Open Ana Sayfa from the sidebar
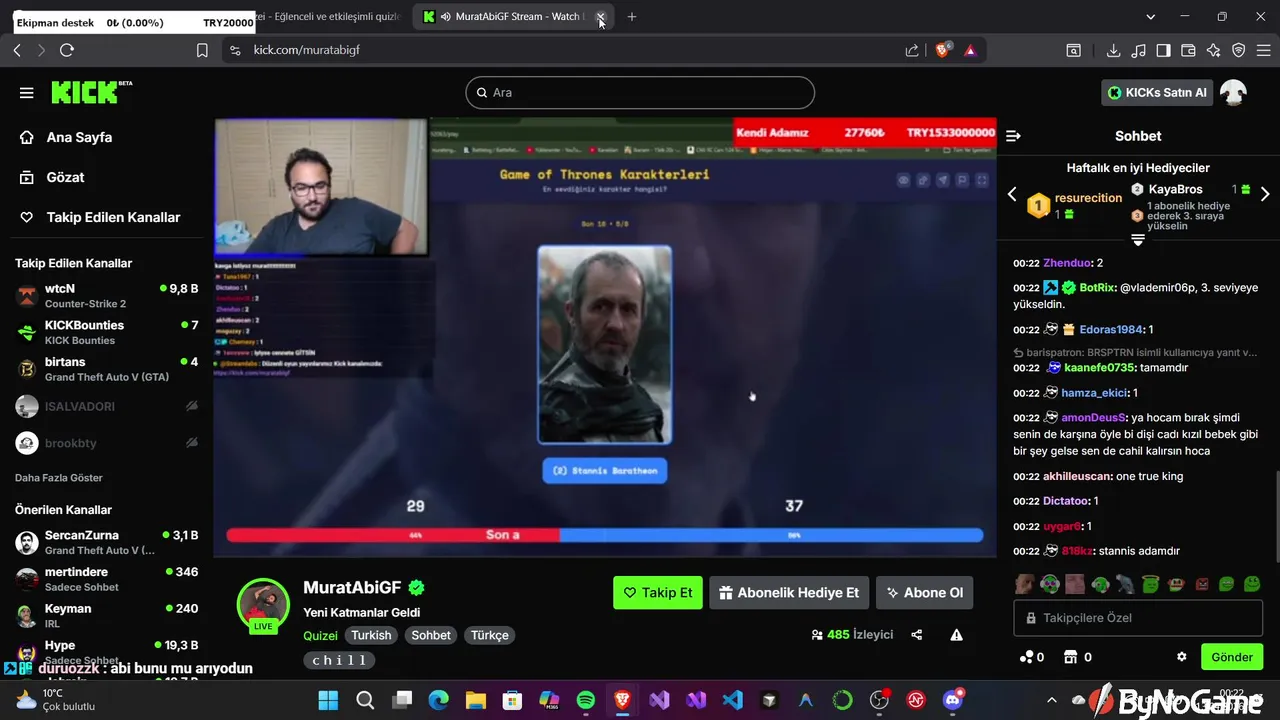The image size is (1280, 720). click(x=79, y=137)
